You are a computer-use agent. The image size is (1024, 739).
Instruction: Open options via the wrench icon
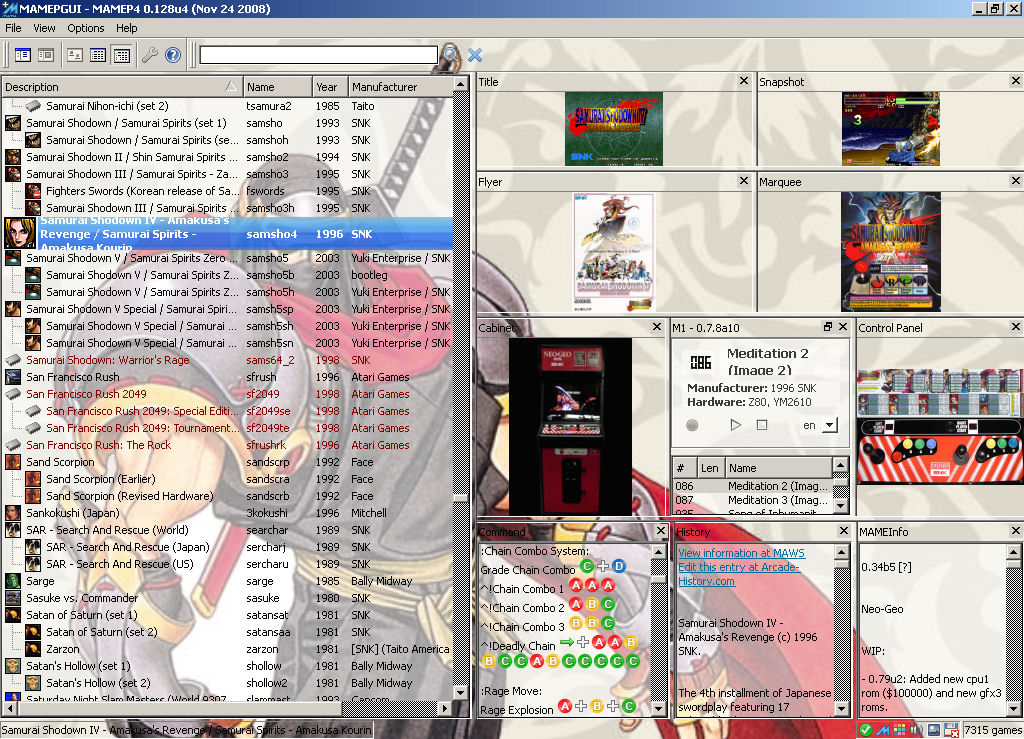[150, 55]
